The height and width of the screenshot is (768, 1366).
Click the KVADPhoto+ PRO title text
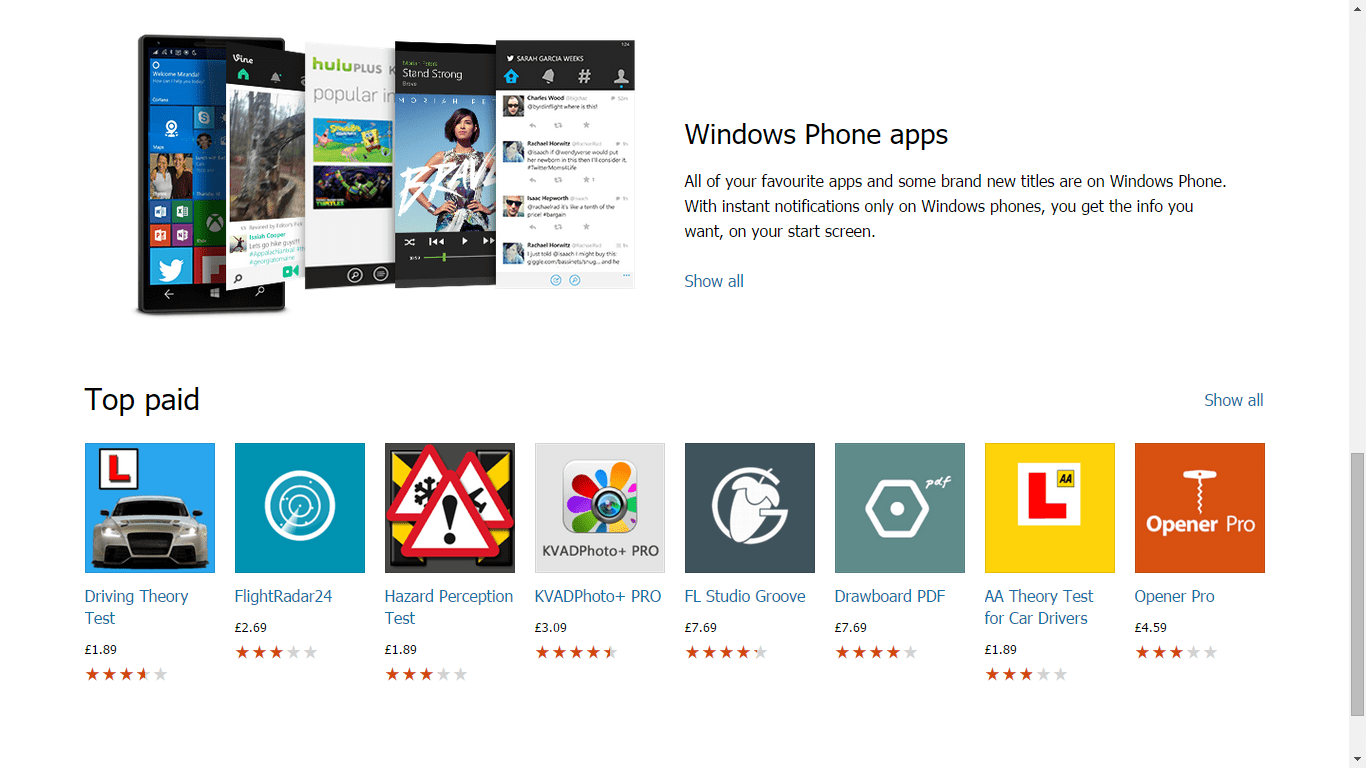point(598,596)
